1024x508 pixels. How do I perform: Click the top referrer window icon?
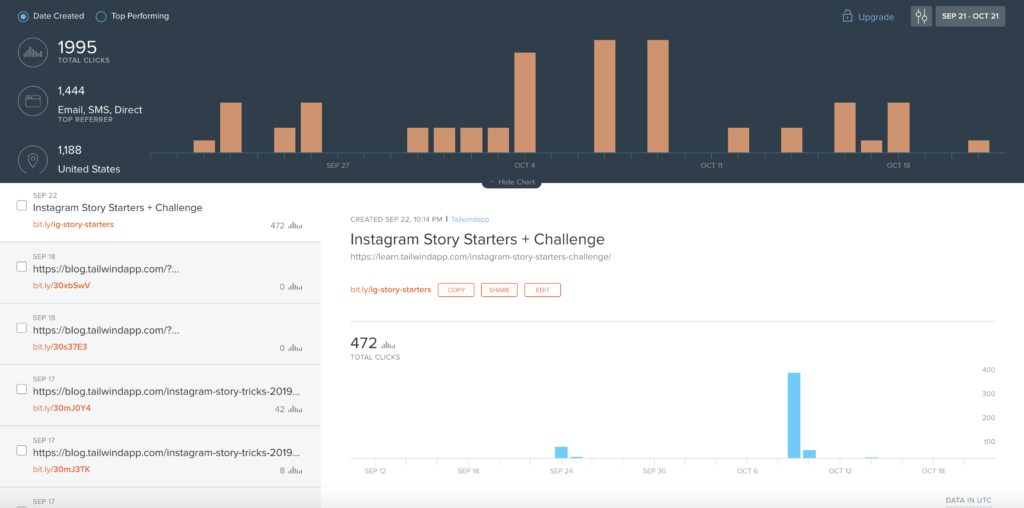pyautogui.click(x=33, y=101)
